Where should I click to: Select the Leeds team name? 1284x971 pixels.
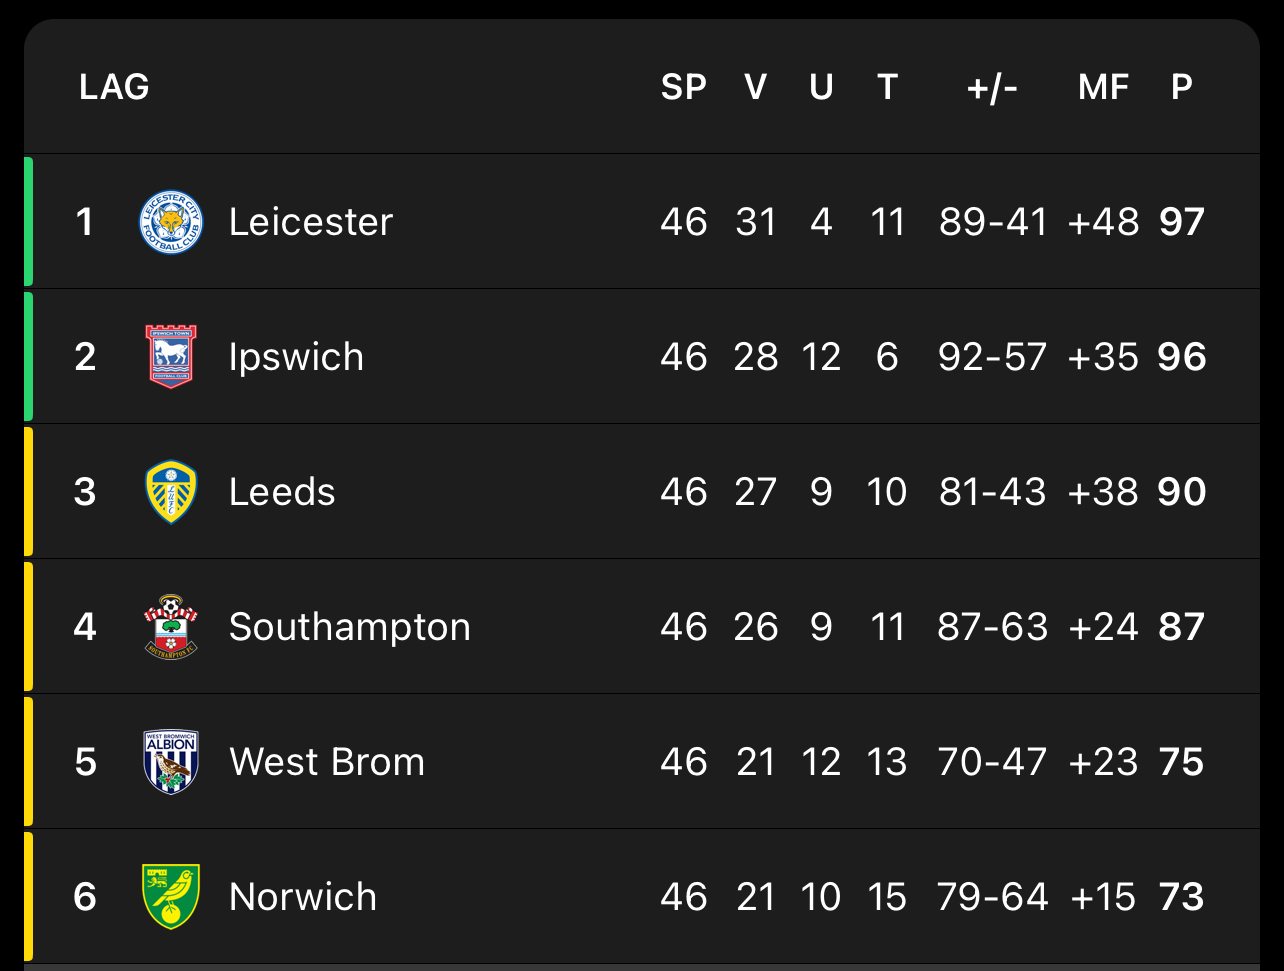tap(282, 492)
